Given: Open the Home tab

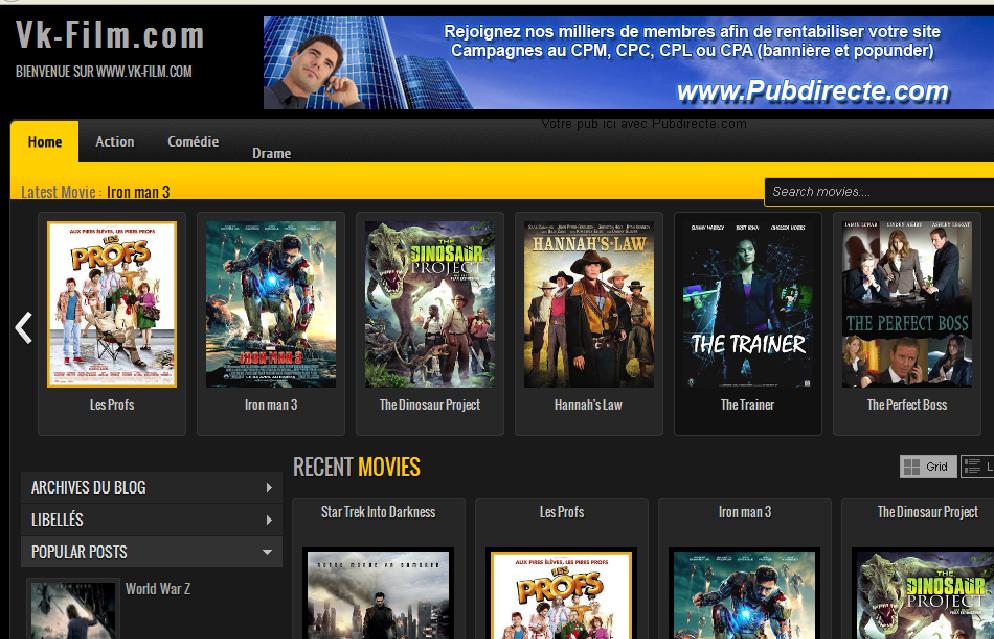Looking at the screenshot, I should (x=44, y=141).
